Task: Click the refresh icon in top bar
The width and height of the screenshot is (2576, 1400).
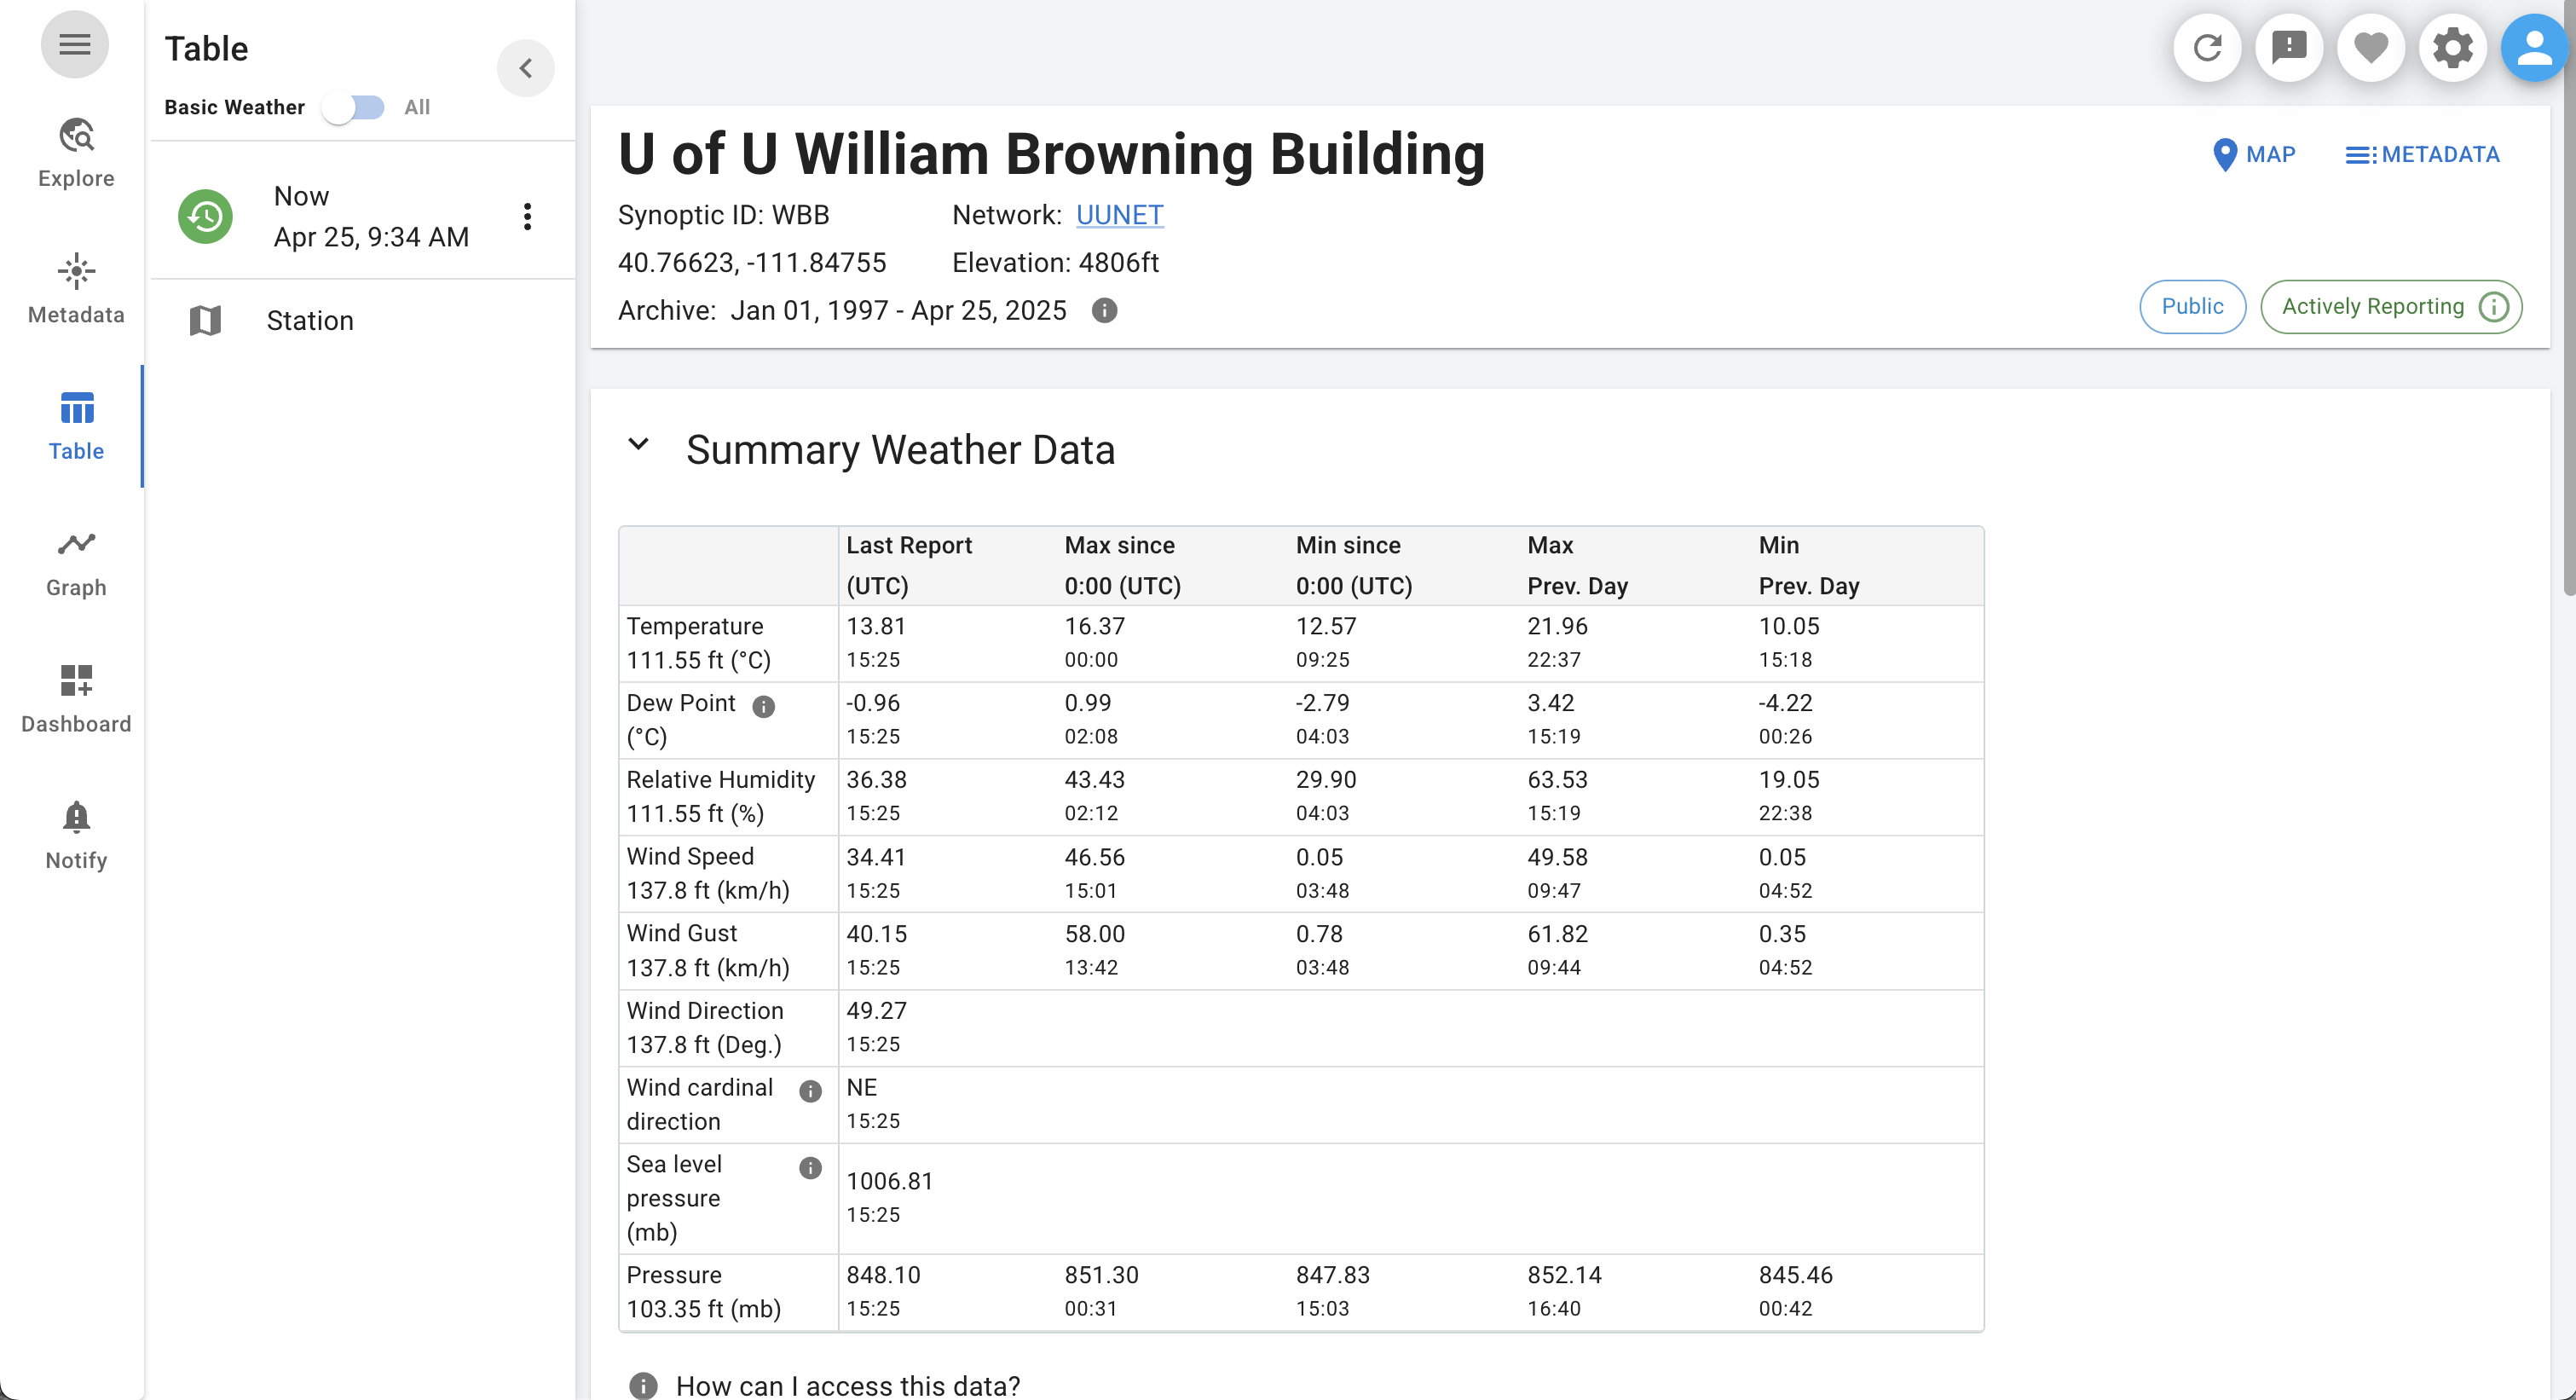Action: (x=2207, y=47)
